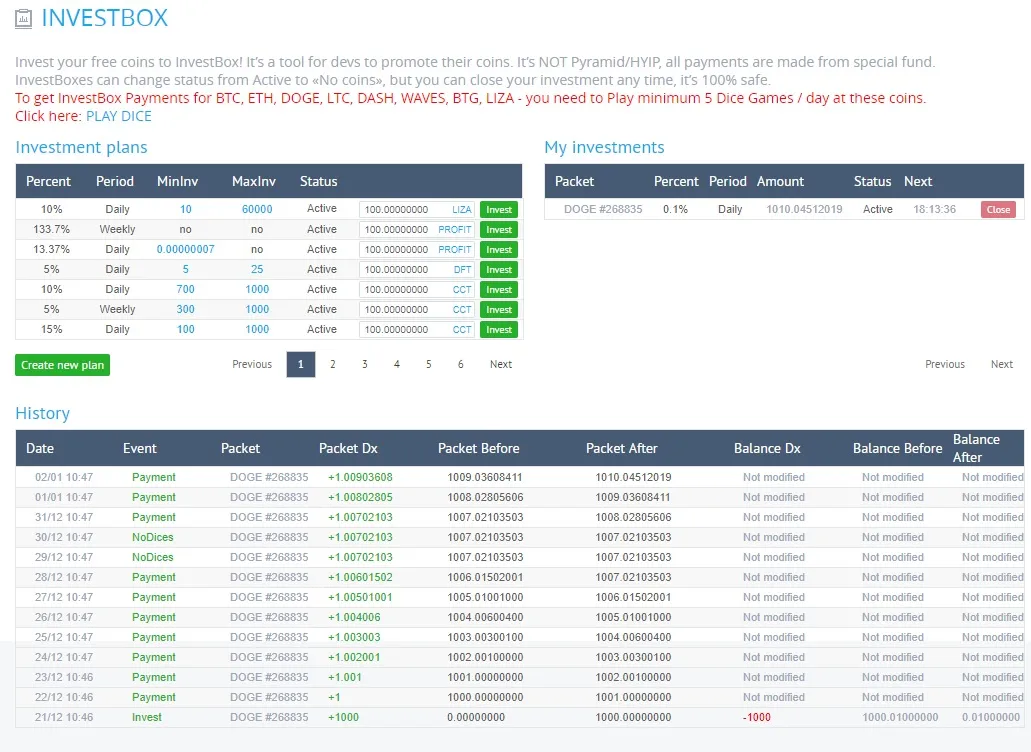Click the red -1000 Balance Dx value

[757, 717]
